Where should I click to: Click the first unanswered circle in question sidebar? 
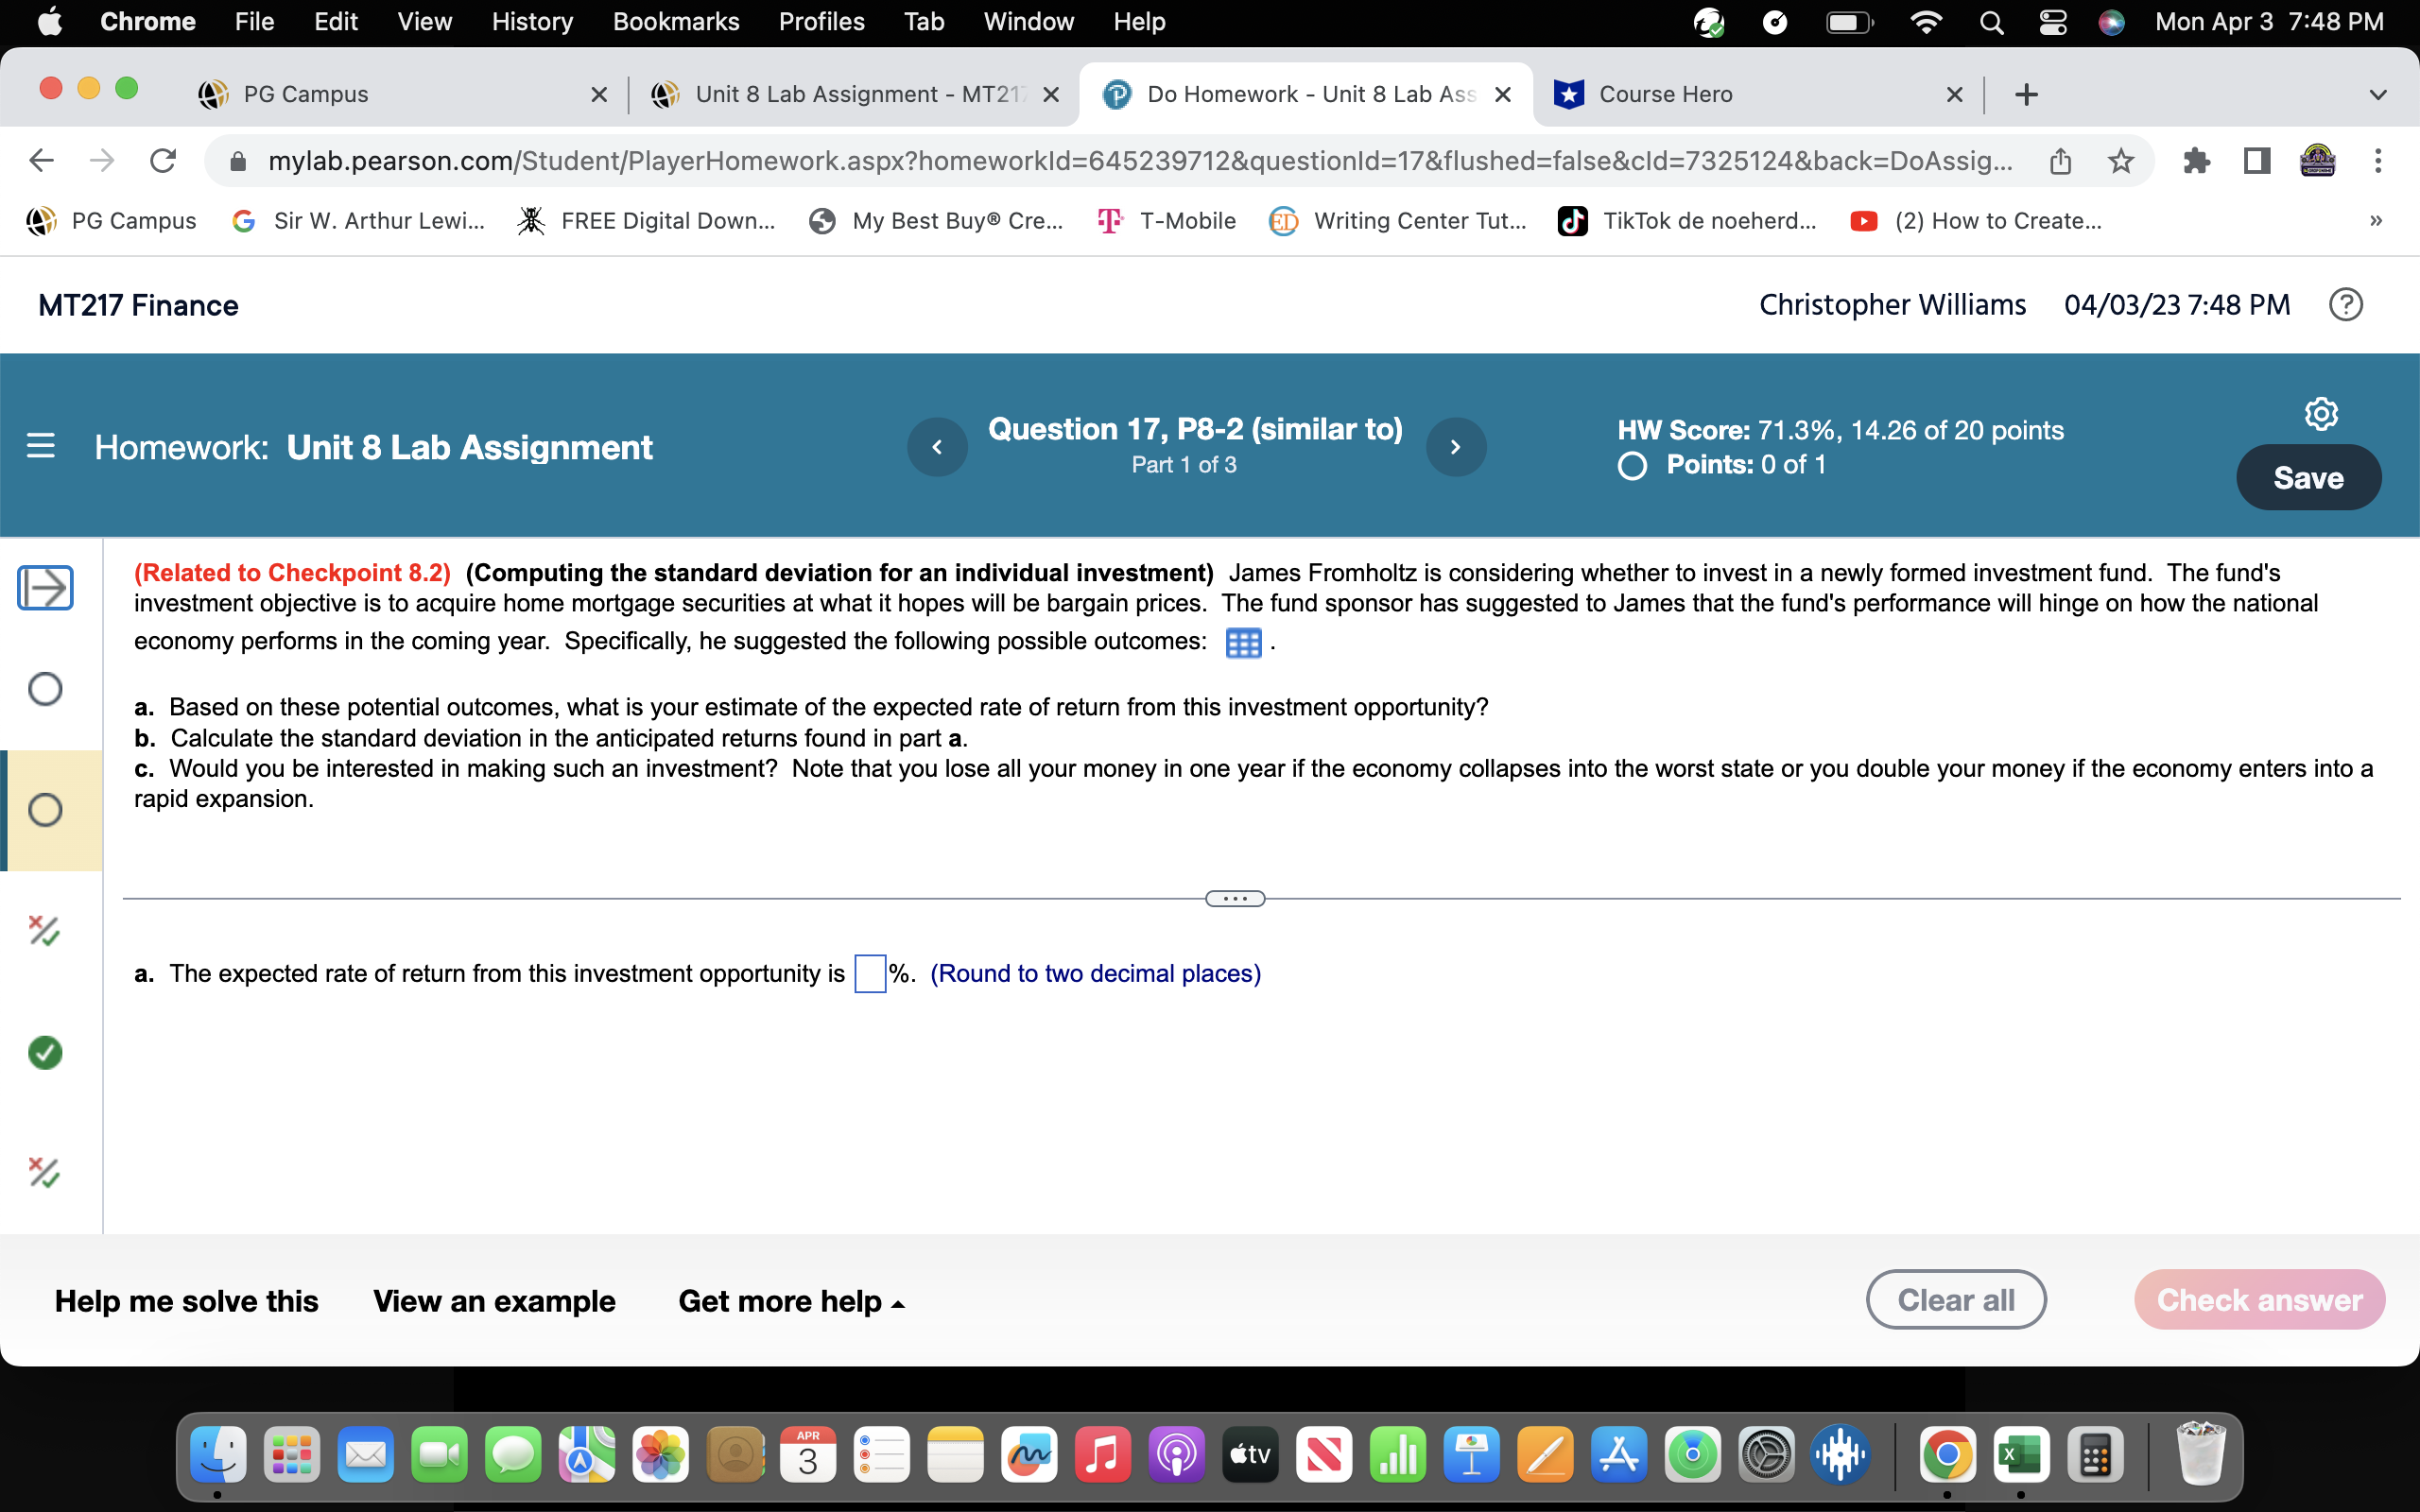[44, 688]
